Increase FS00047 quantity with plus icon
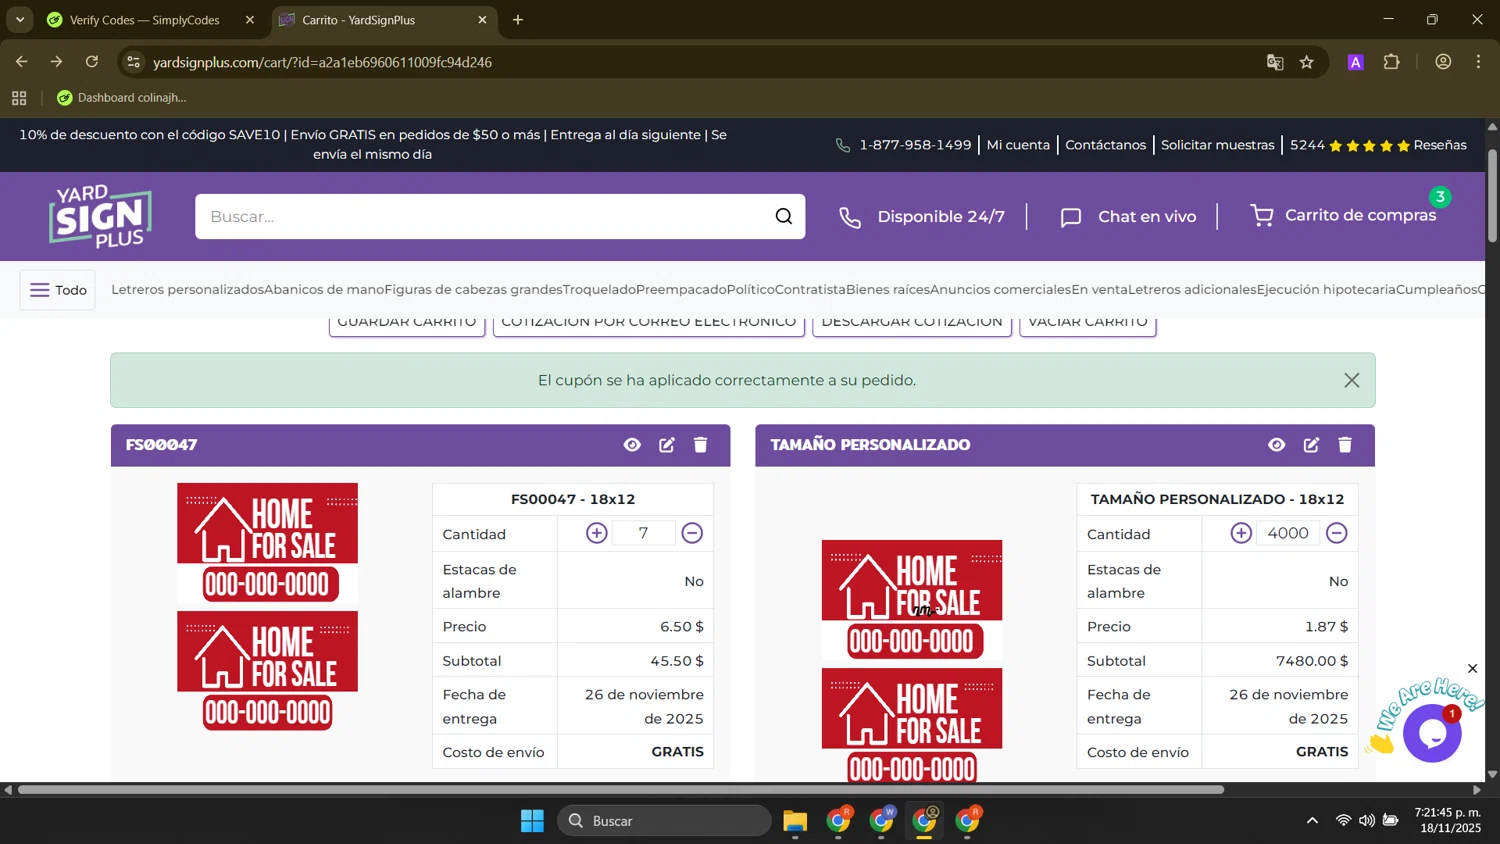This screenshot has width=1500, height=844. click(x=597, y=533)
